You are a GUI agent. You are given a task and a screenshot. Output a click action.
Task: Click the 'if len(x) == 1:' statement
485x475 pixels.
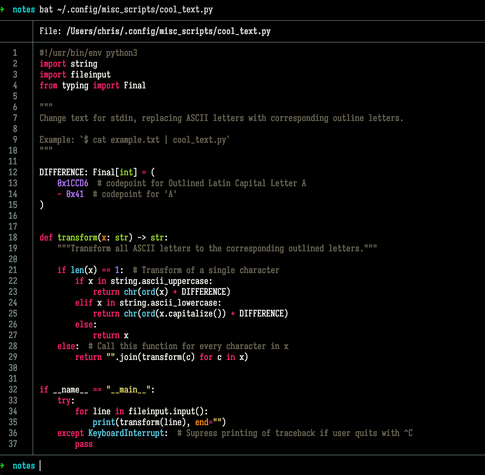coord(90,270)
